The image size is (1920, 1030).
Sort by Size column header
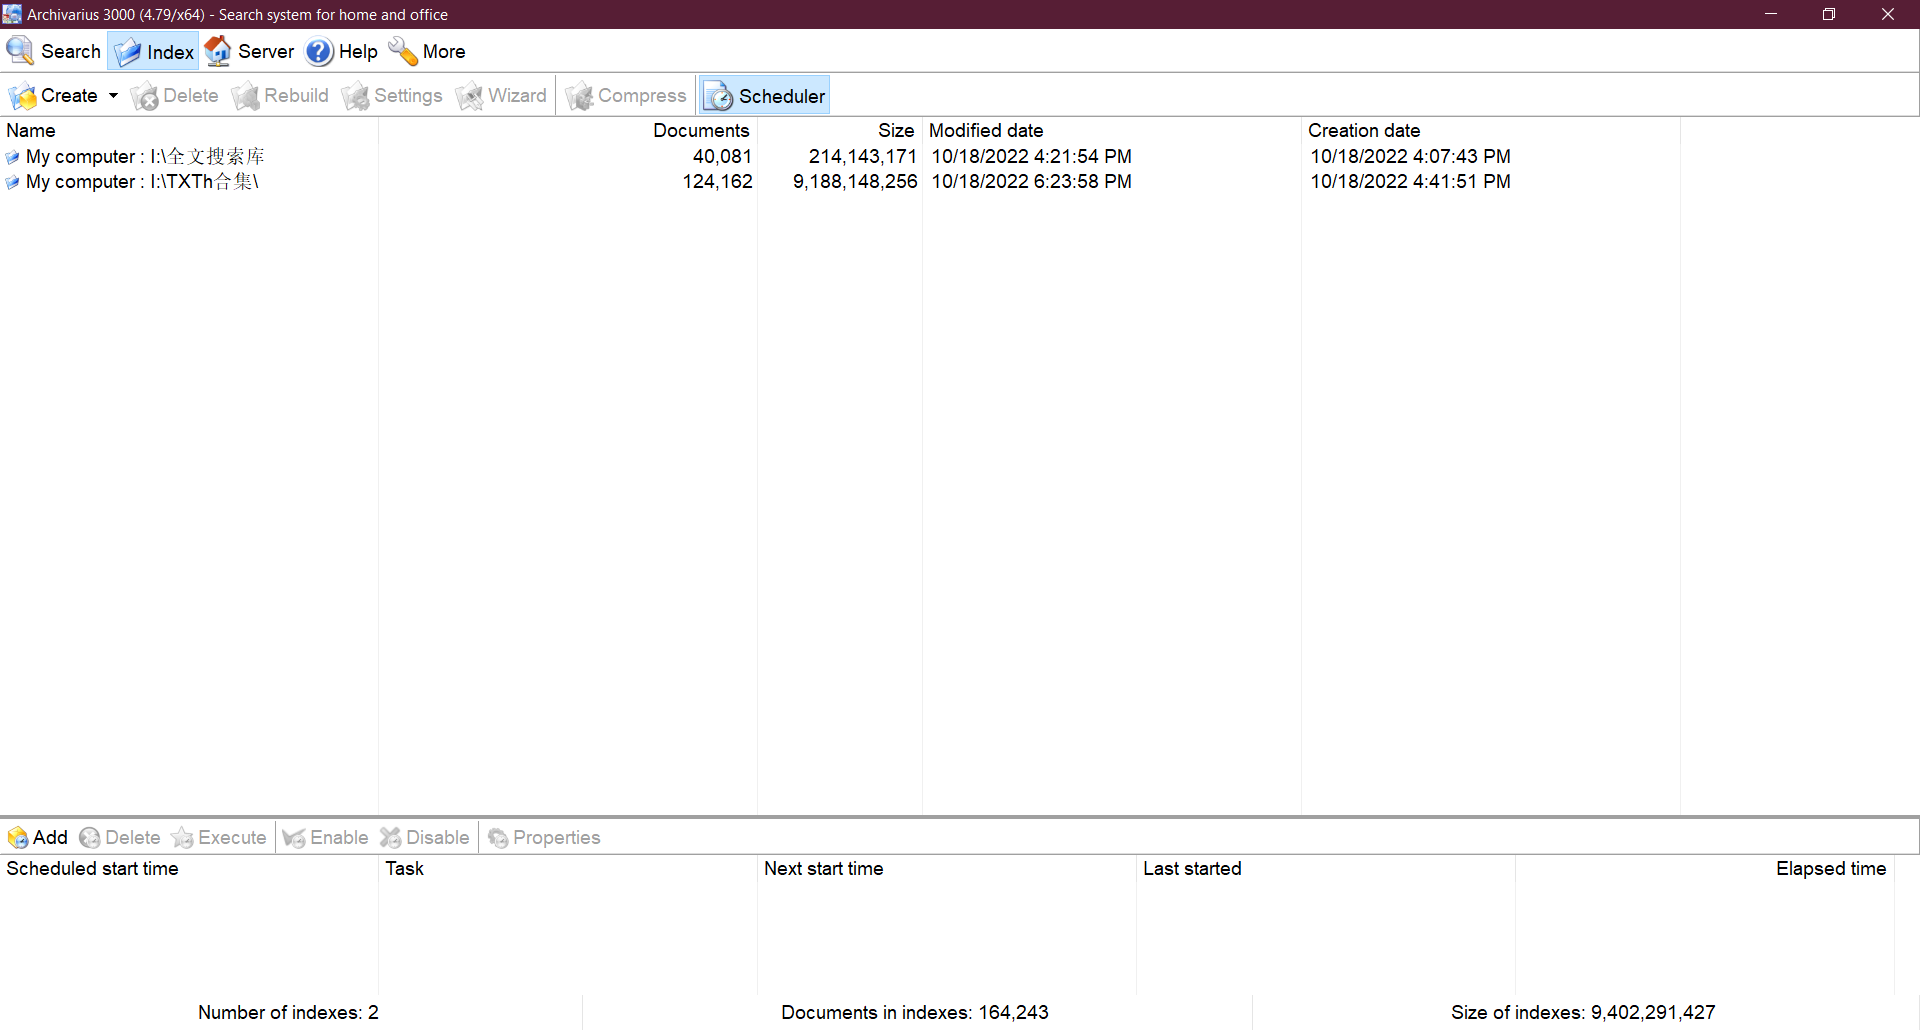click(x=895, y=131)
